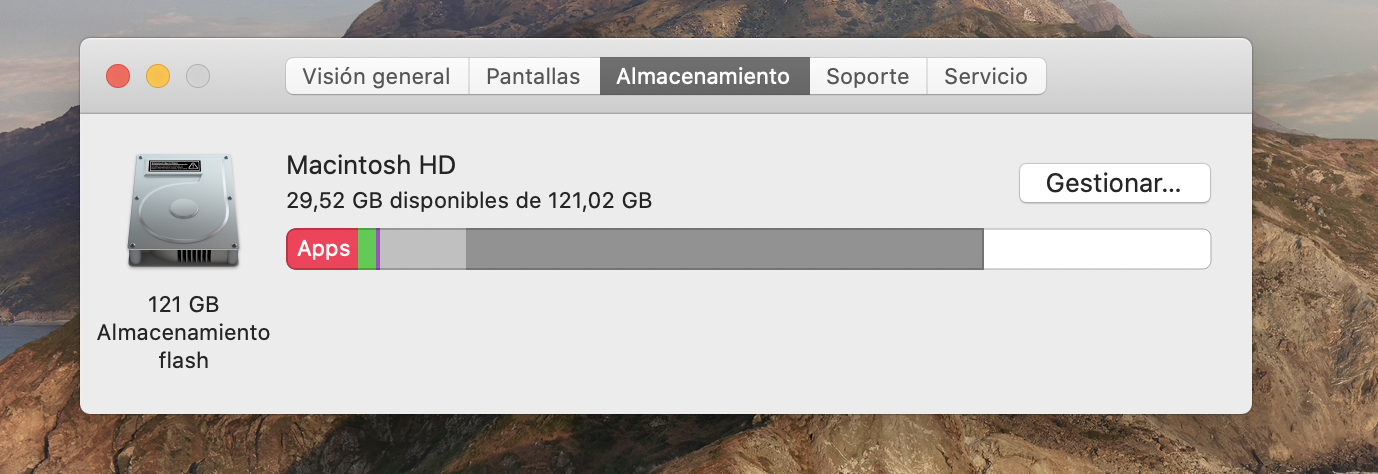The height and width of the screenshot is (474, 1378).
Task: Click the thin purple storage segment
Action: (378, 249)
